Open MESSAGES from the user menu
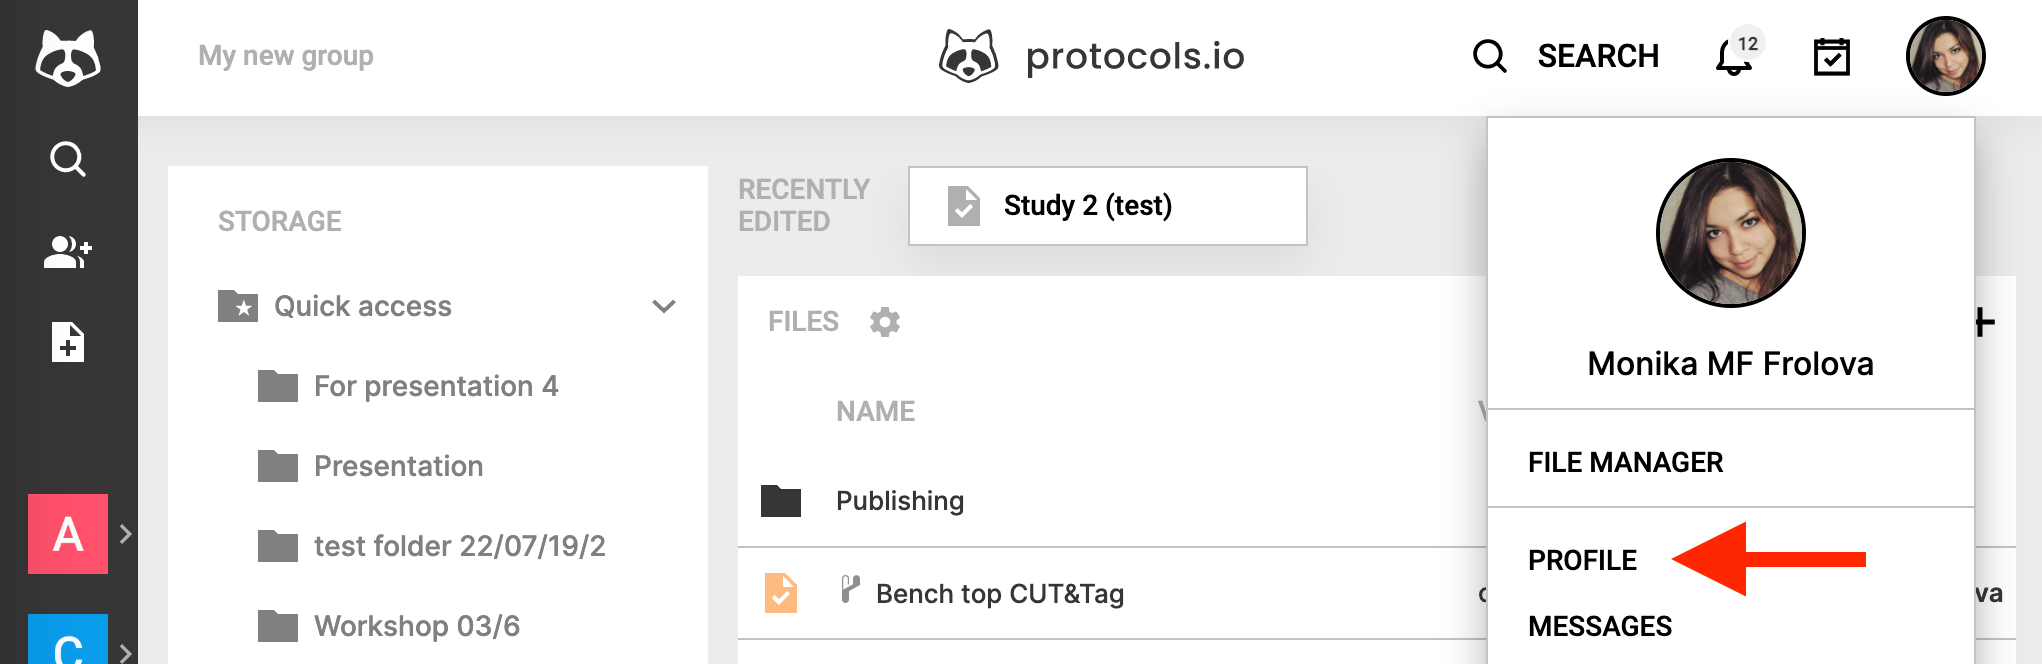This screenshot has width=2042, height=664. [x=1600, y=626]
